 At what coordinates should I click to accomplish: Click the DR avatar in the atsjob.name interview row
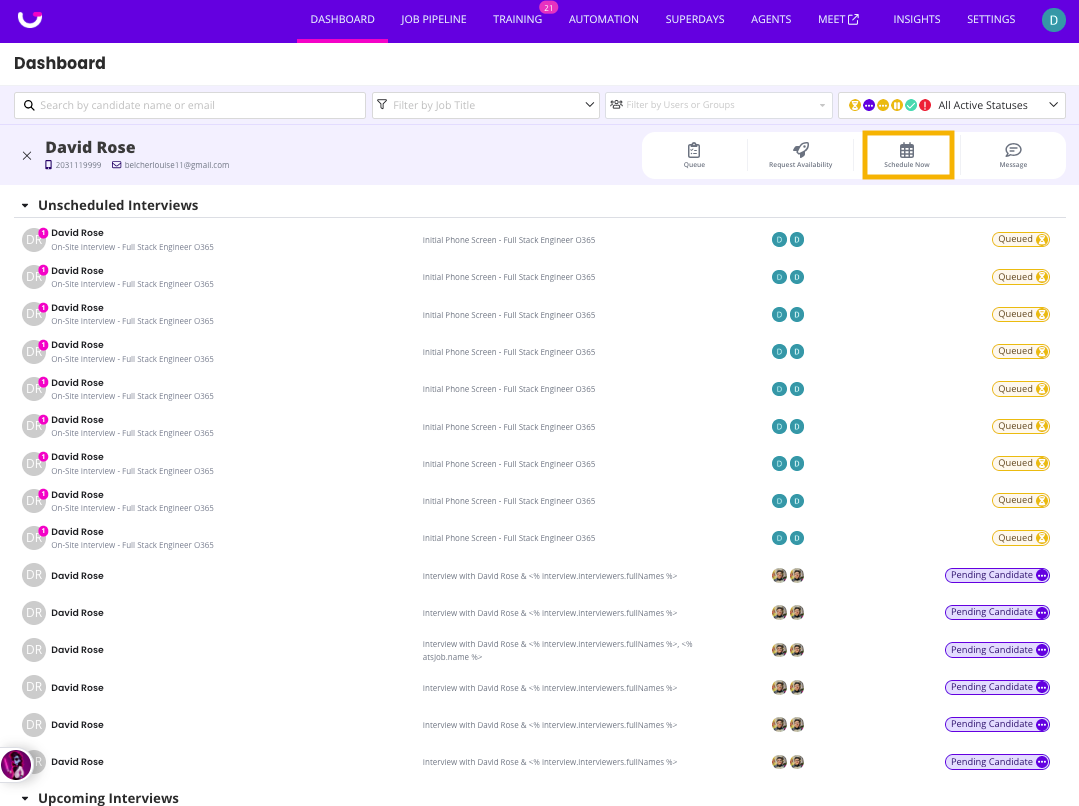point(34,650)
